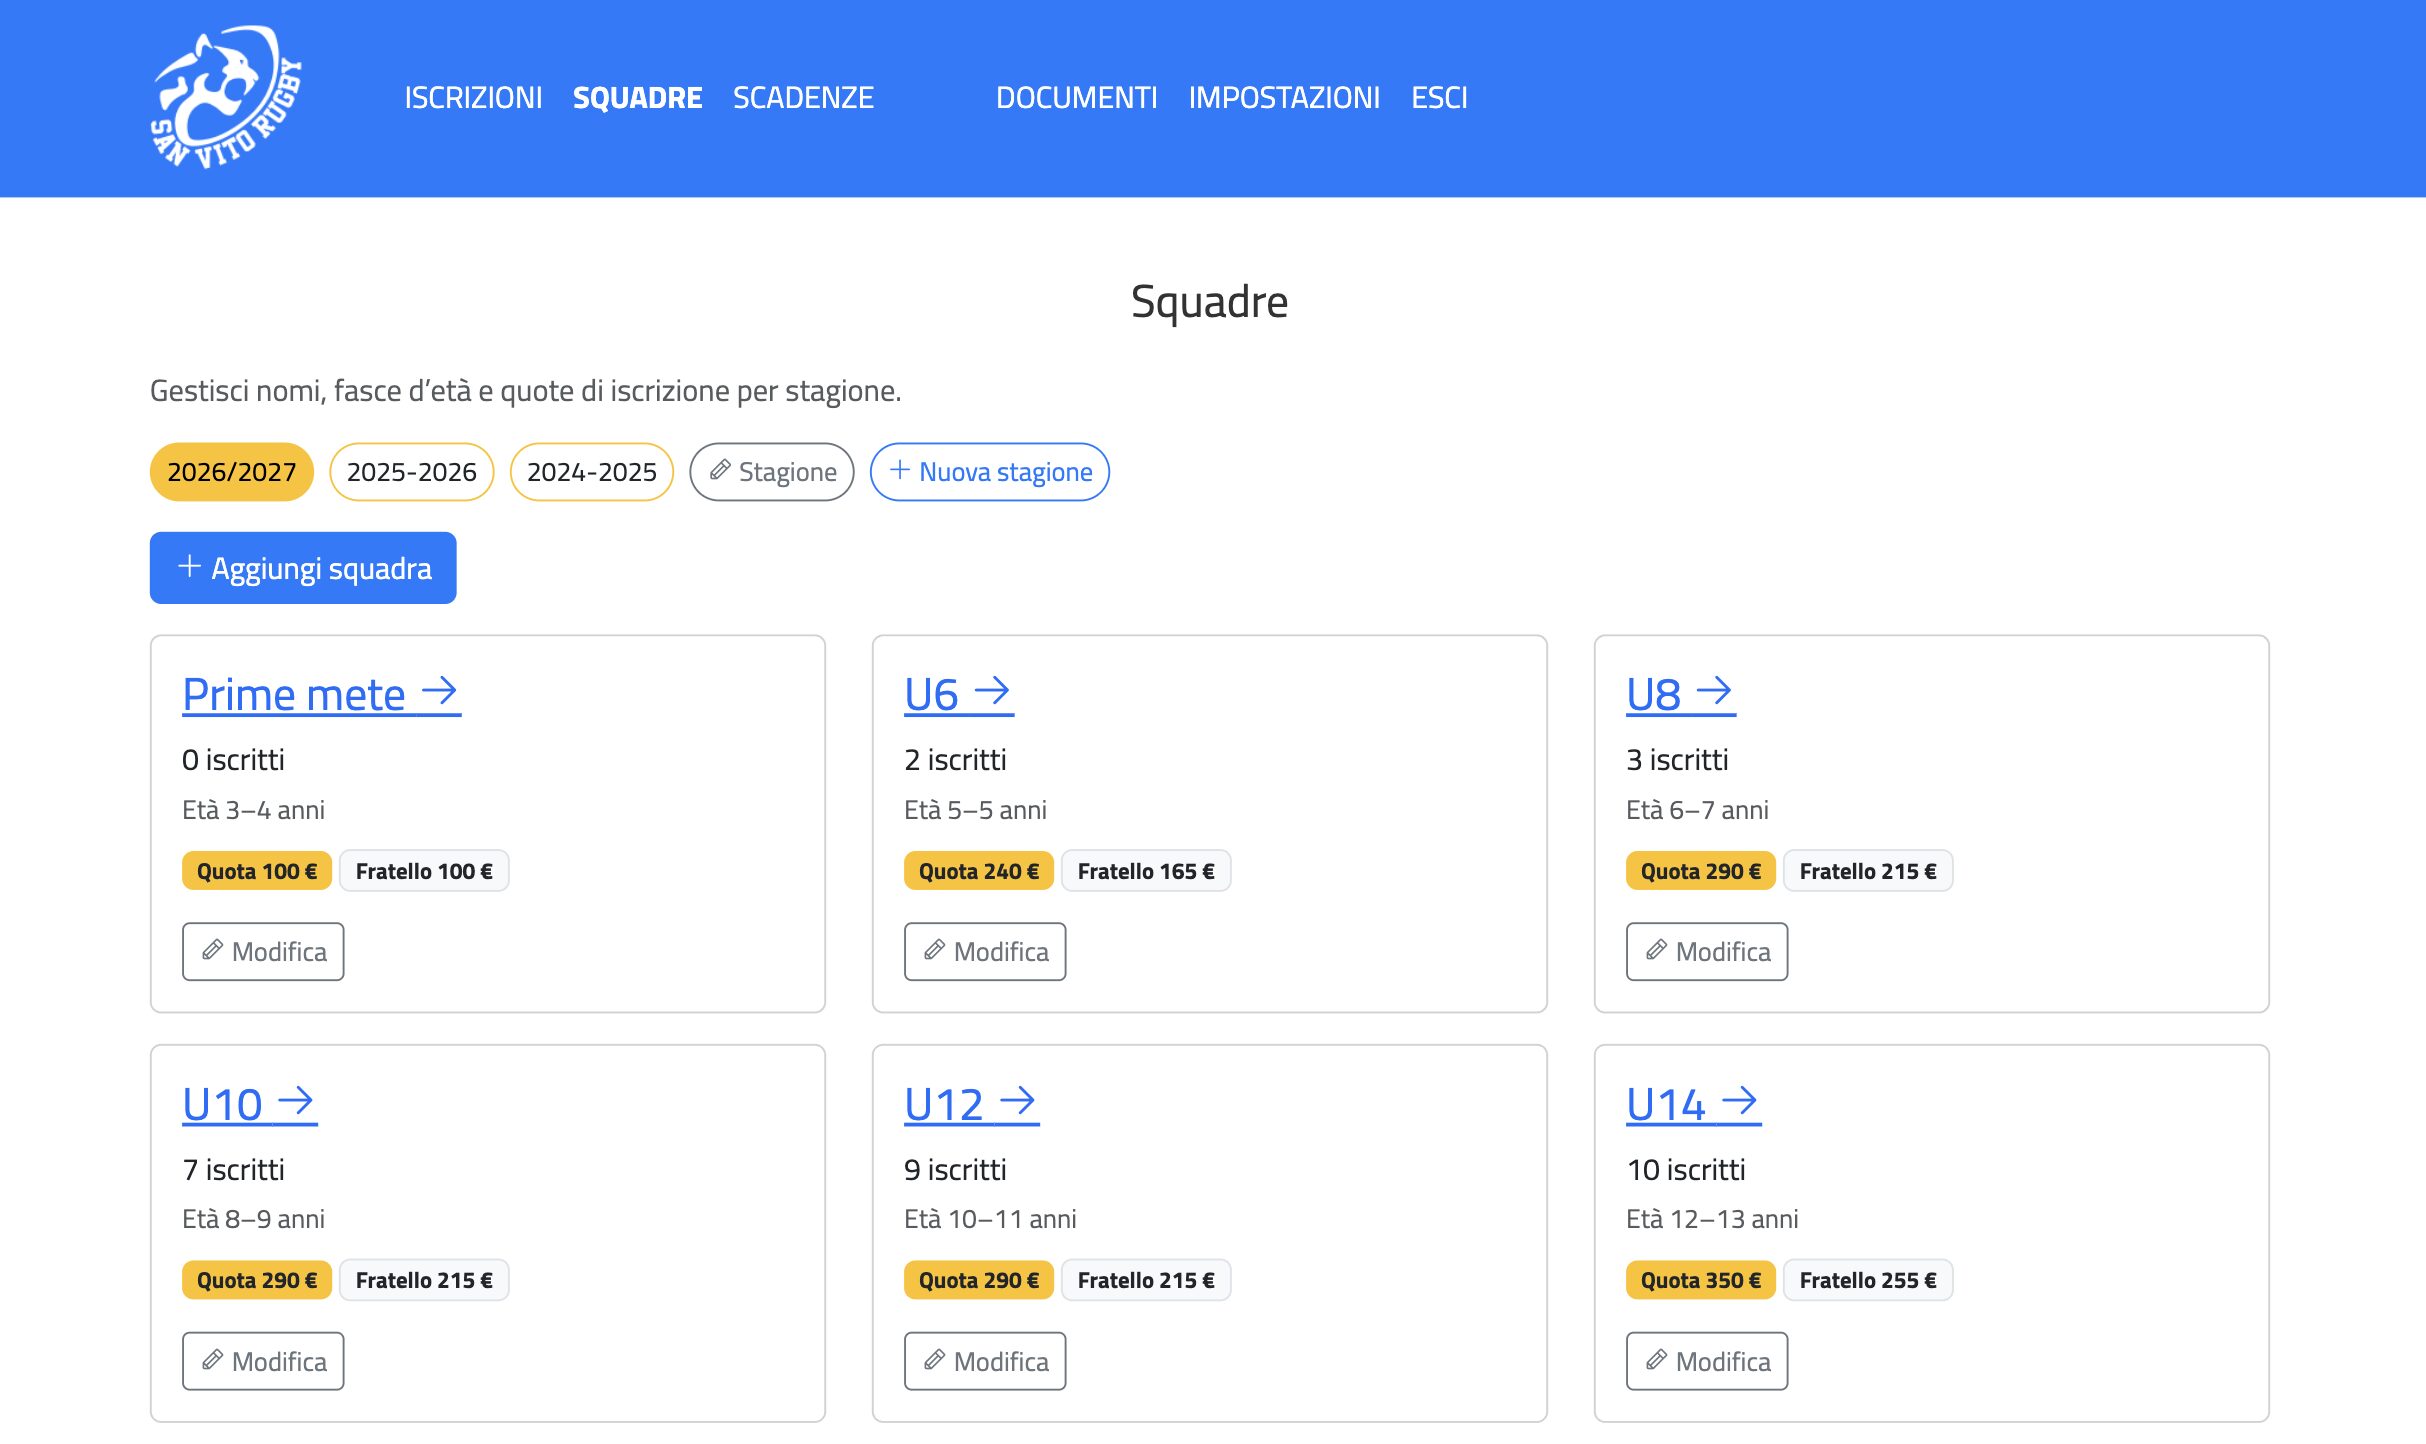Edit season with the Stagione button
This screenshot has height=1444, width=2426.
pyautogui.click(x=772, y=472)
